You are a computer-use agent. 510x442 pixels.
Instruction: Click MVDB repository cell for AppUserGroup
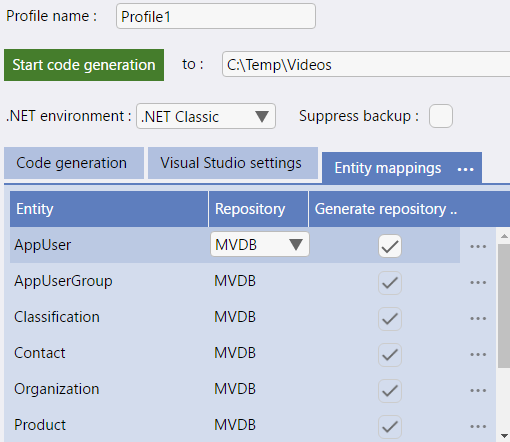(x=235, y=281)
